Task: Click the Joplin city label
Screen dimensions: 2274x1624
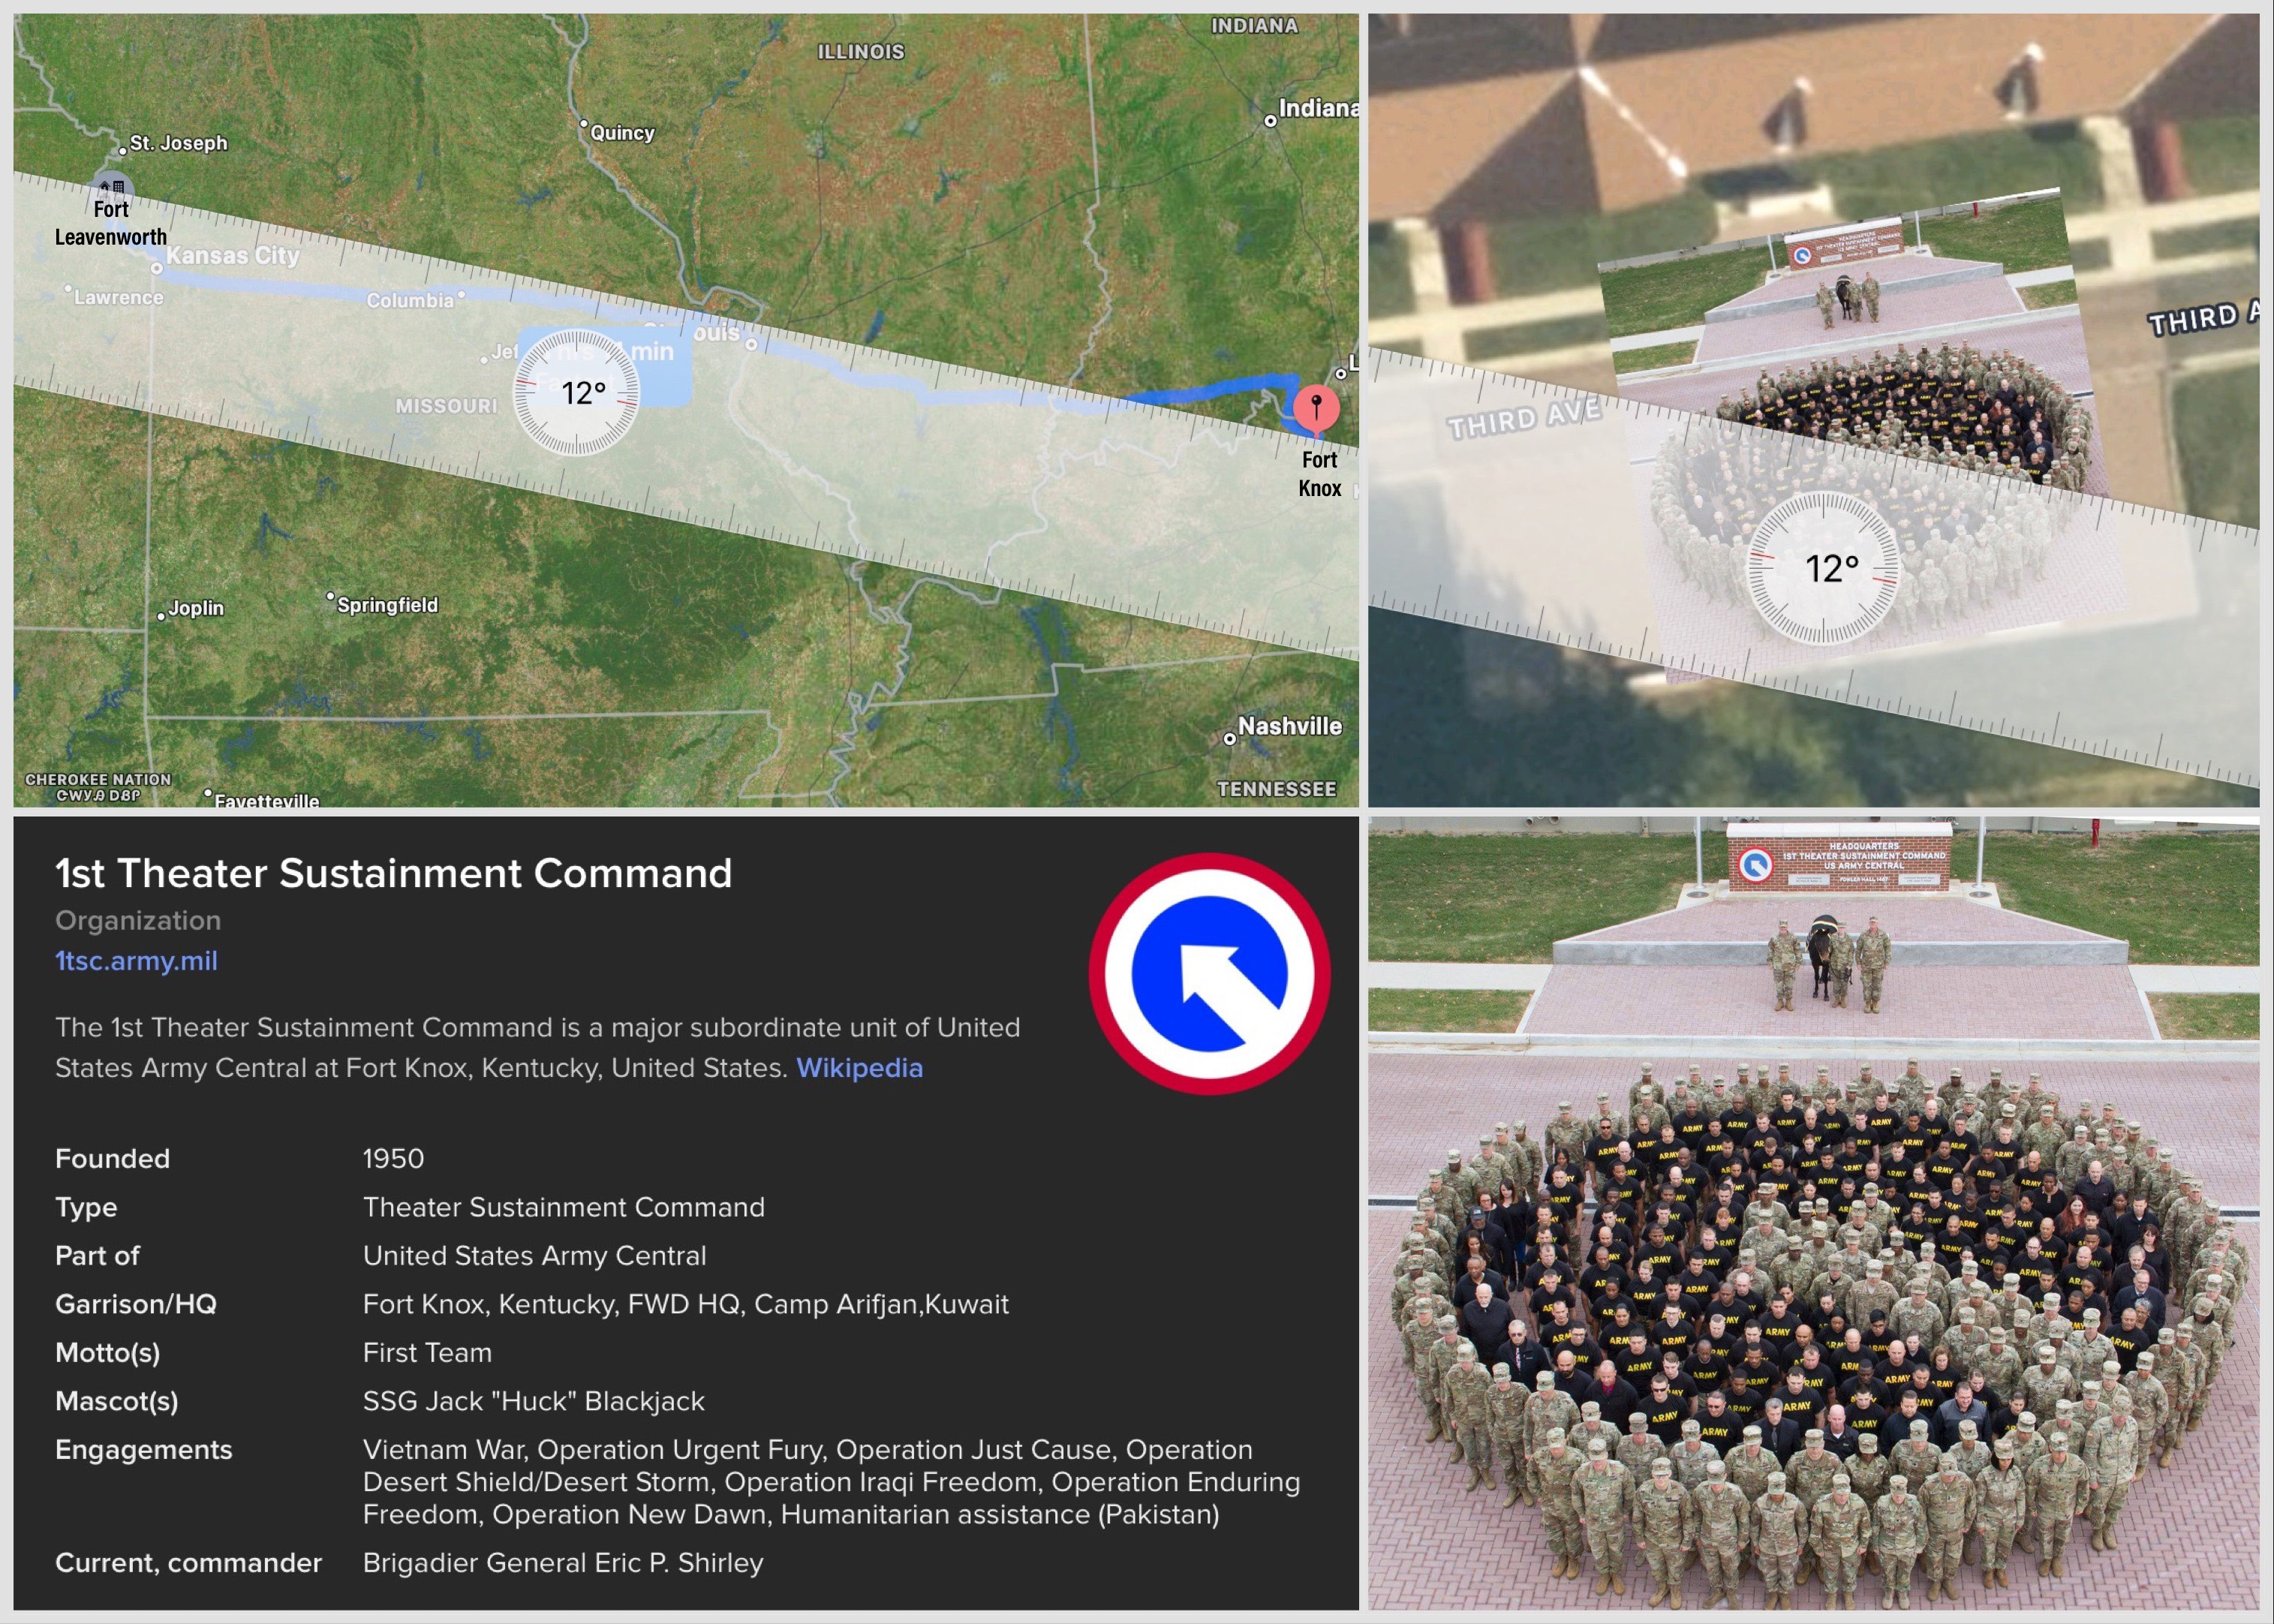Action: click(195, 608)
